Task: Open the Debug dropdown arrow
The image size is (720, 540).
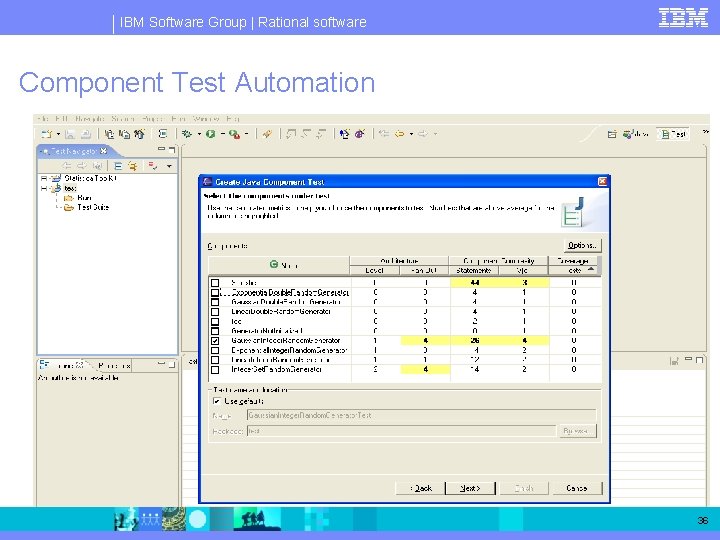Action: click(199, 134)
